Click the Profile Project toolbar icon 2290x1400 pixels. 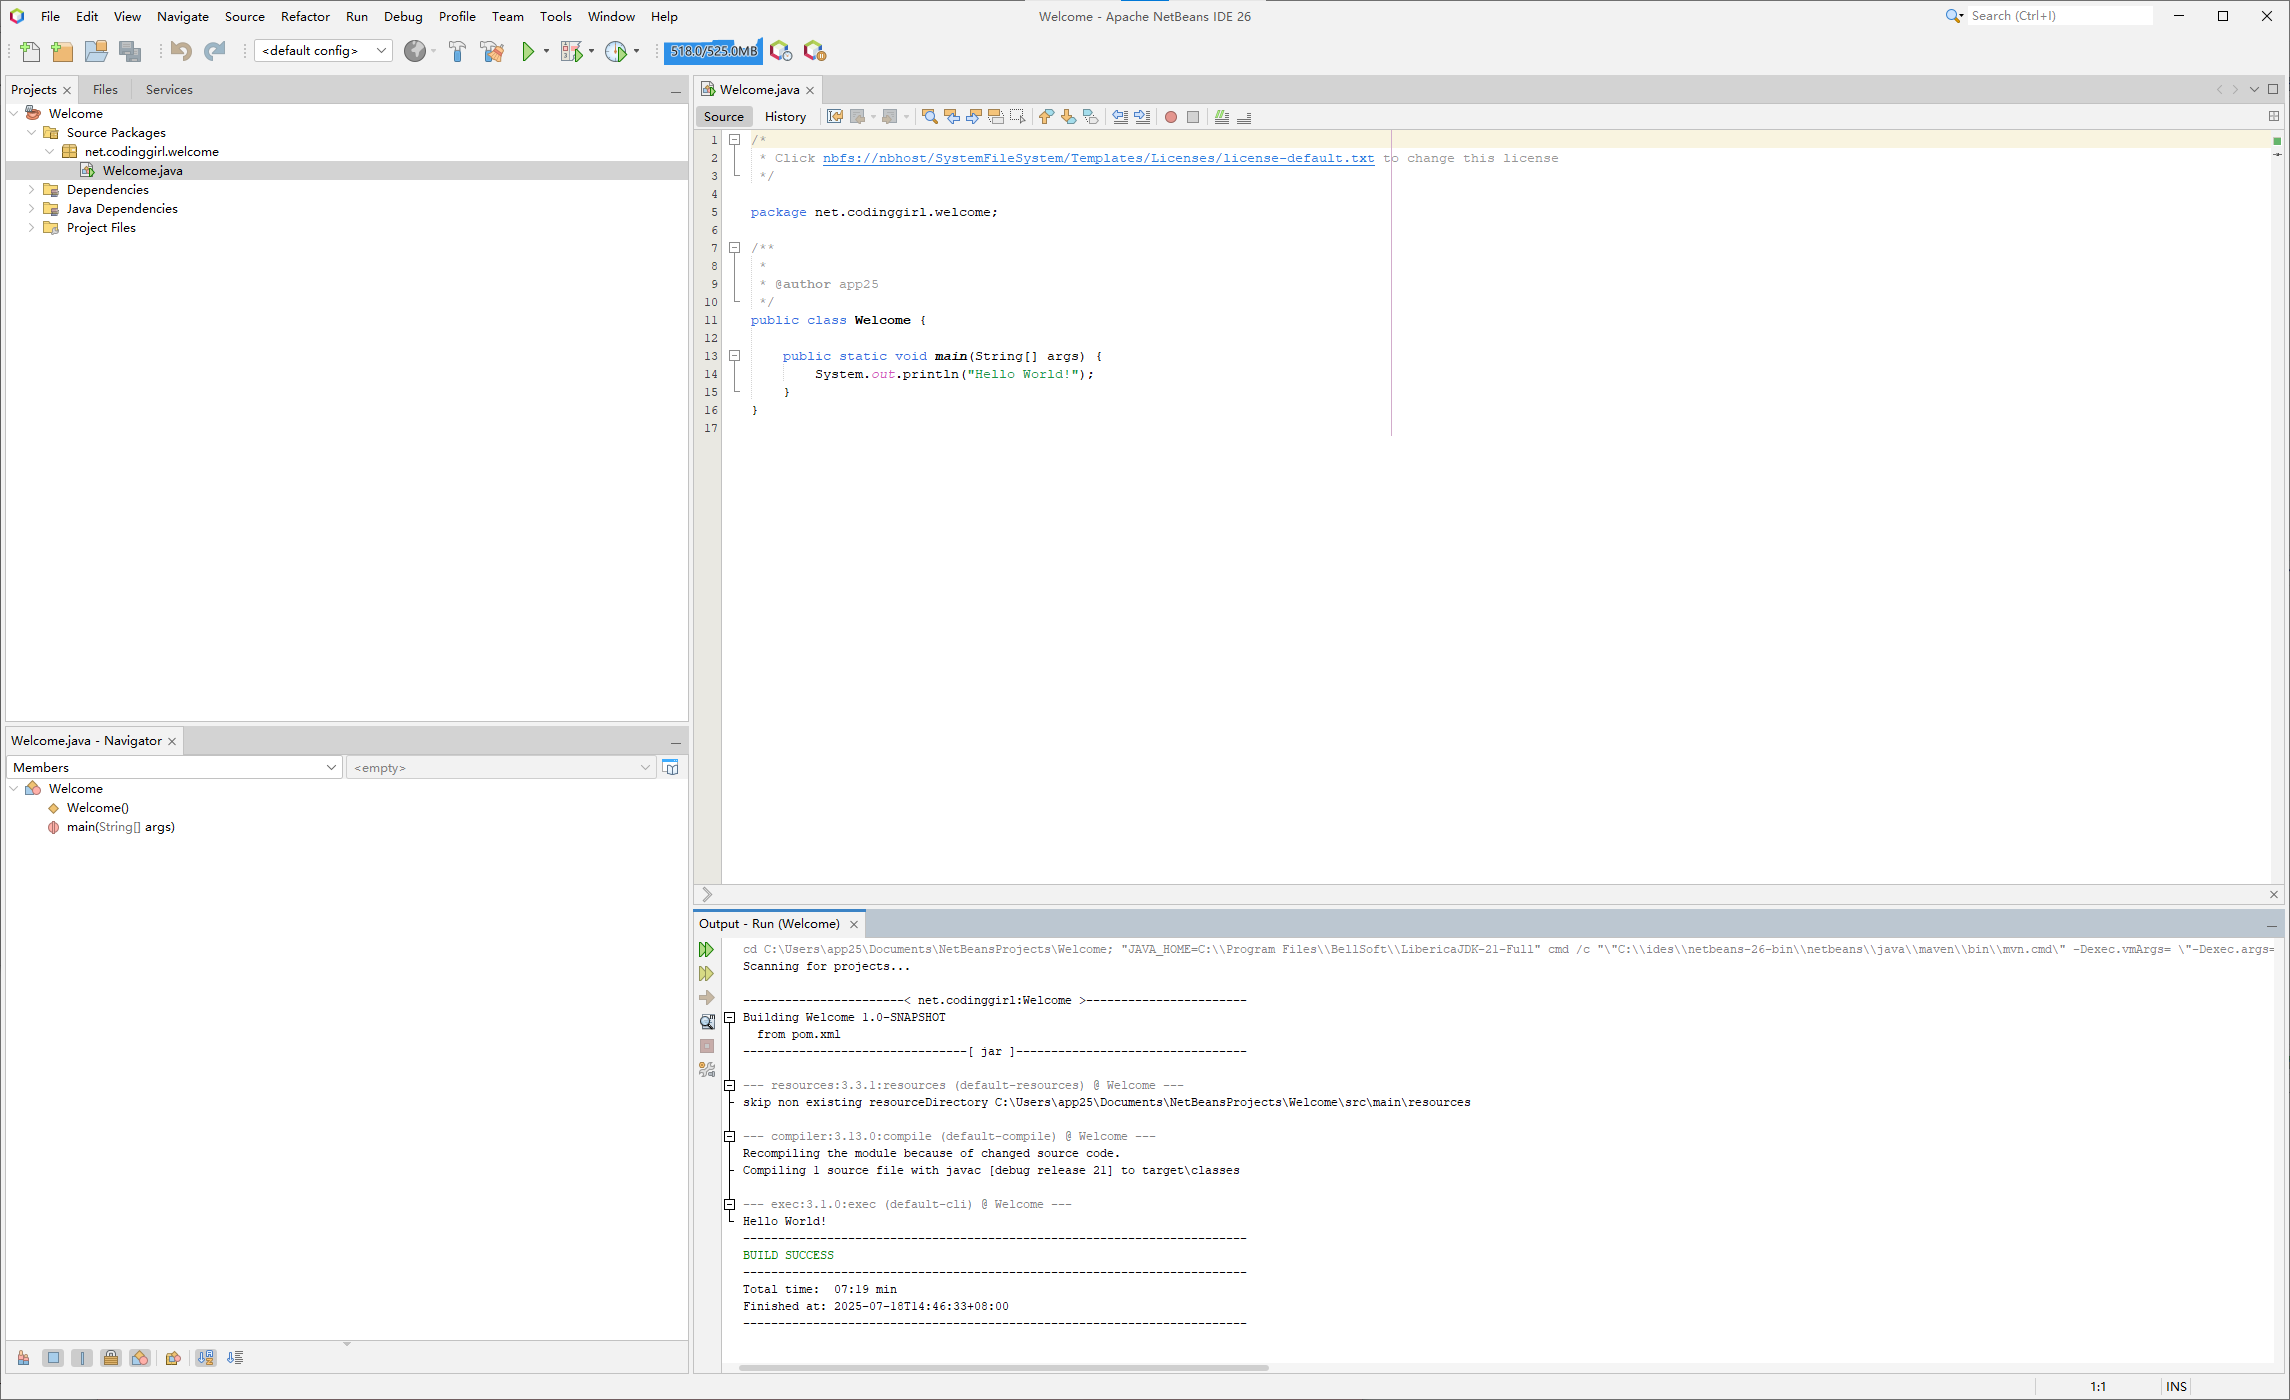coord(616,51)
